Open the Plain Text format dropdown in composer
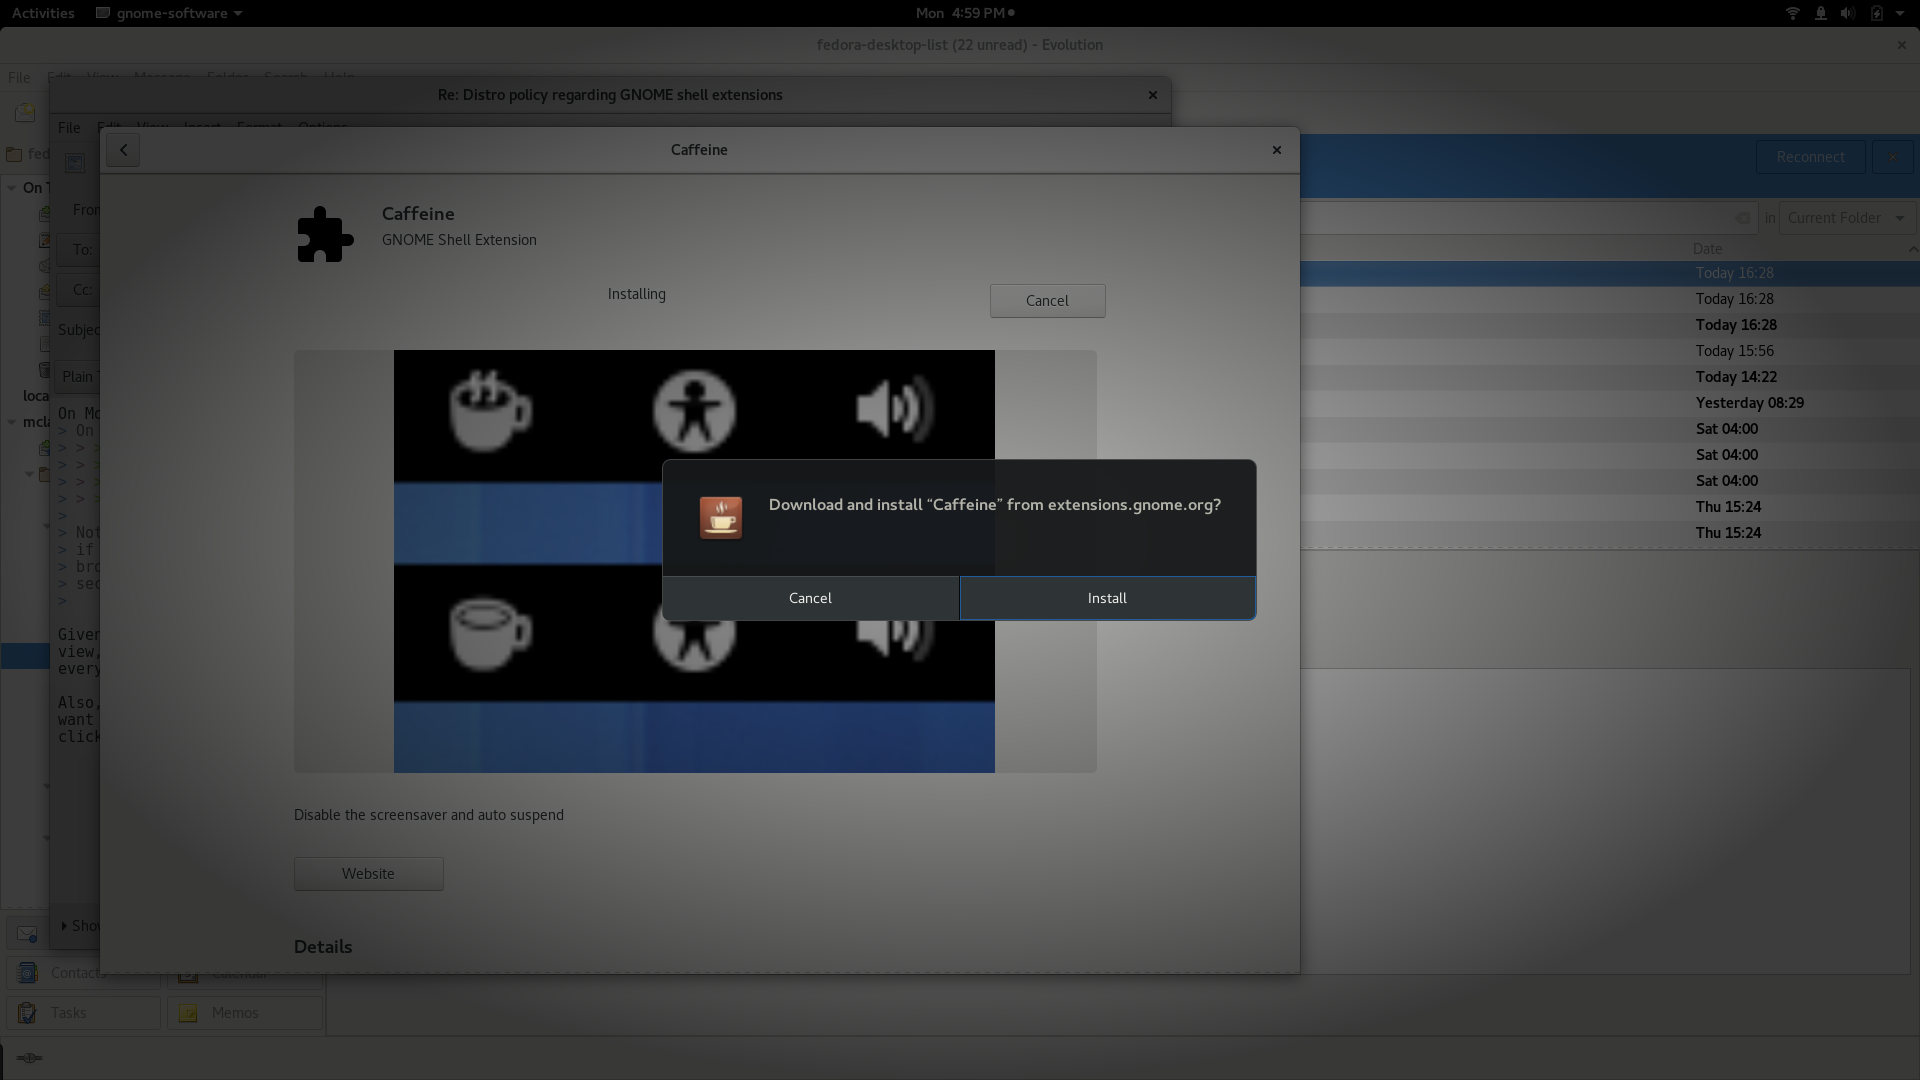Screen dimensions: 1920x1080 78,376
